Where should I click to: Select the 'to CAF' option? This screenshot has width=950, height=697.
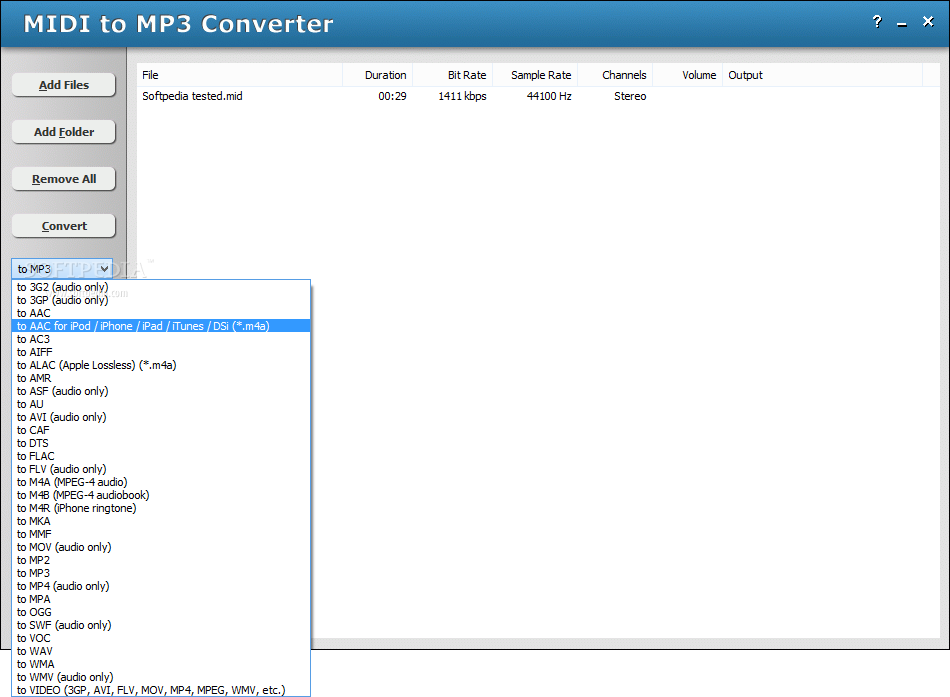(161, 430)
